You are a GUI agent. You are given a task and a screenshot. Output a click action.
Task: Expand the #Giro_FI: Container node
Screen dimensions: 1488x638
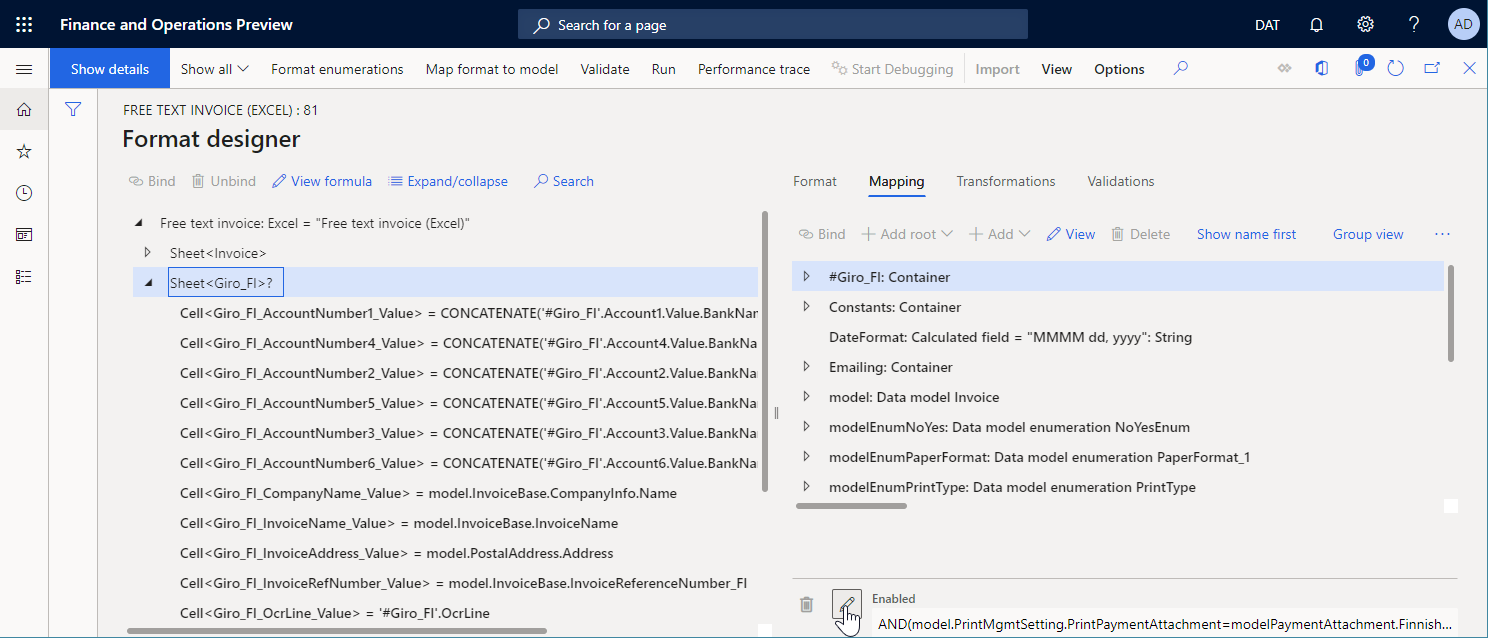pos(806,276)
